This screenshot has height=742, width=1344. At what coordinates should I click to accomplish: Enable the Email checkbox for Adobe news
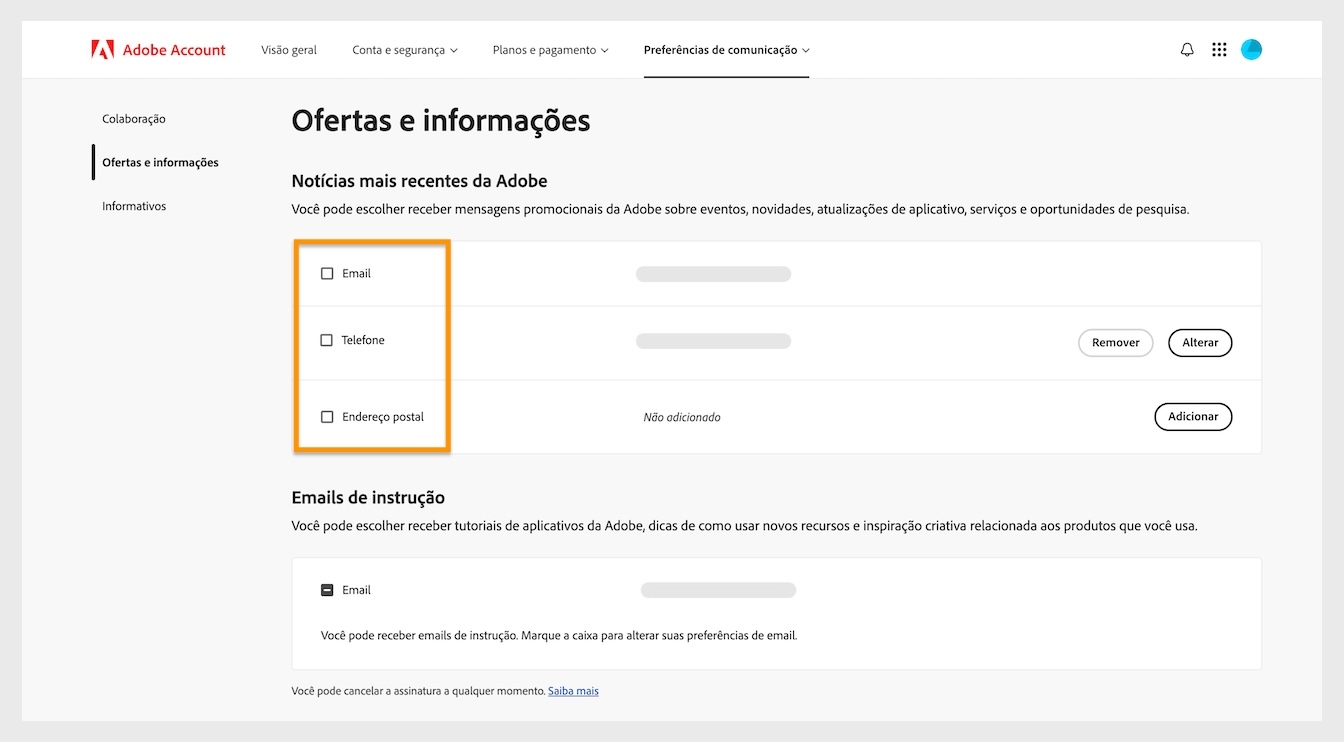coord(327,272)
